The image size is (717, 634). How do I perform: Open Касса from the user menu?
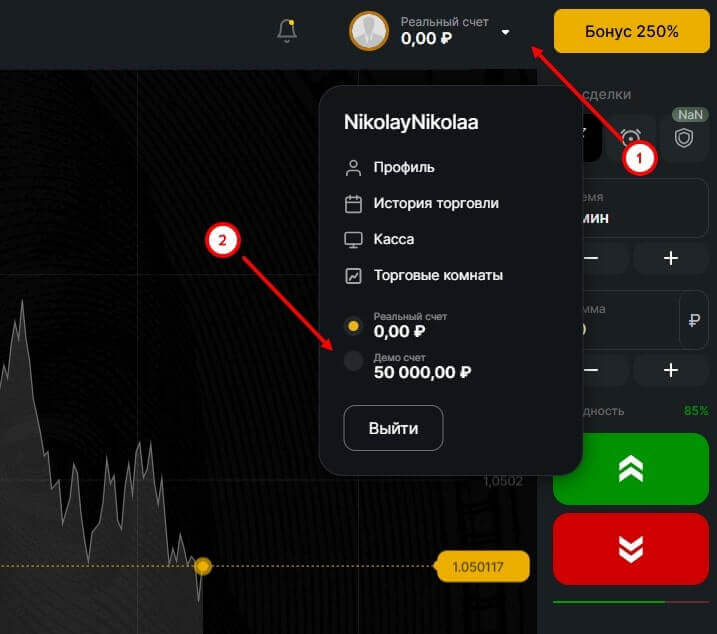point(393,239)
